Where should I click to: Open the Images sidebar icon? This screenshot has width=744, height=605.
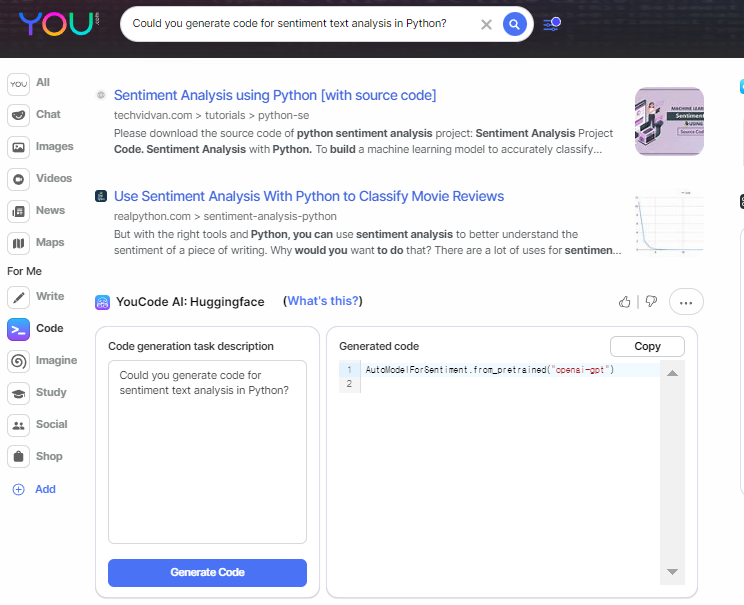[x=19, y=147]
